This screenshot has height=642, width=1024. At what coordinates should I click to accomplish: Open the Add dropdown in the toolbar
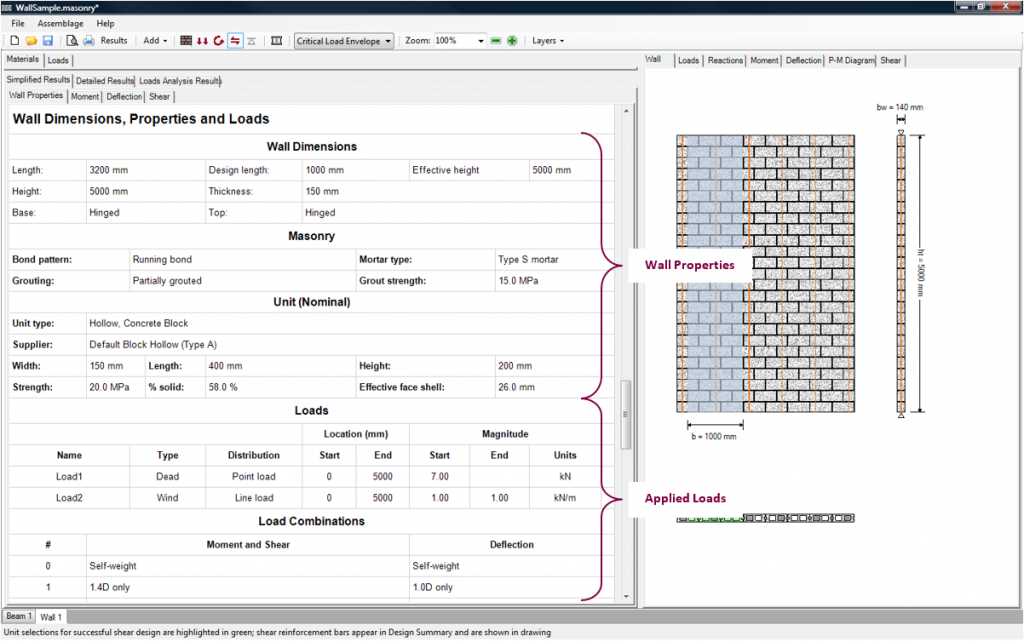tap(155, 41)
